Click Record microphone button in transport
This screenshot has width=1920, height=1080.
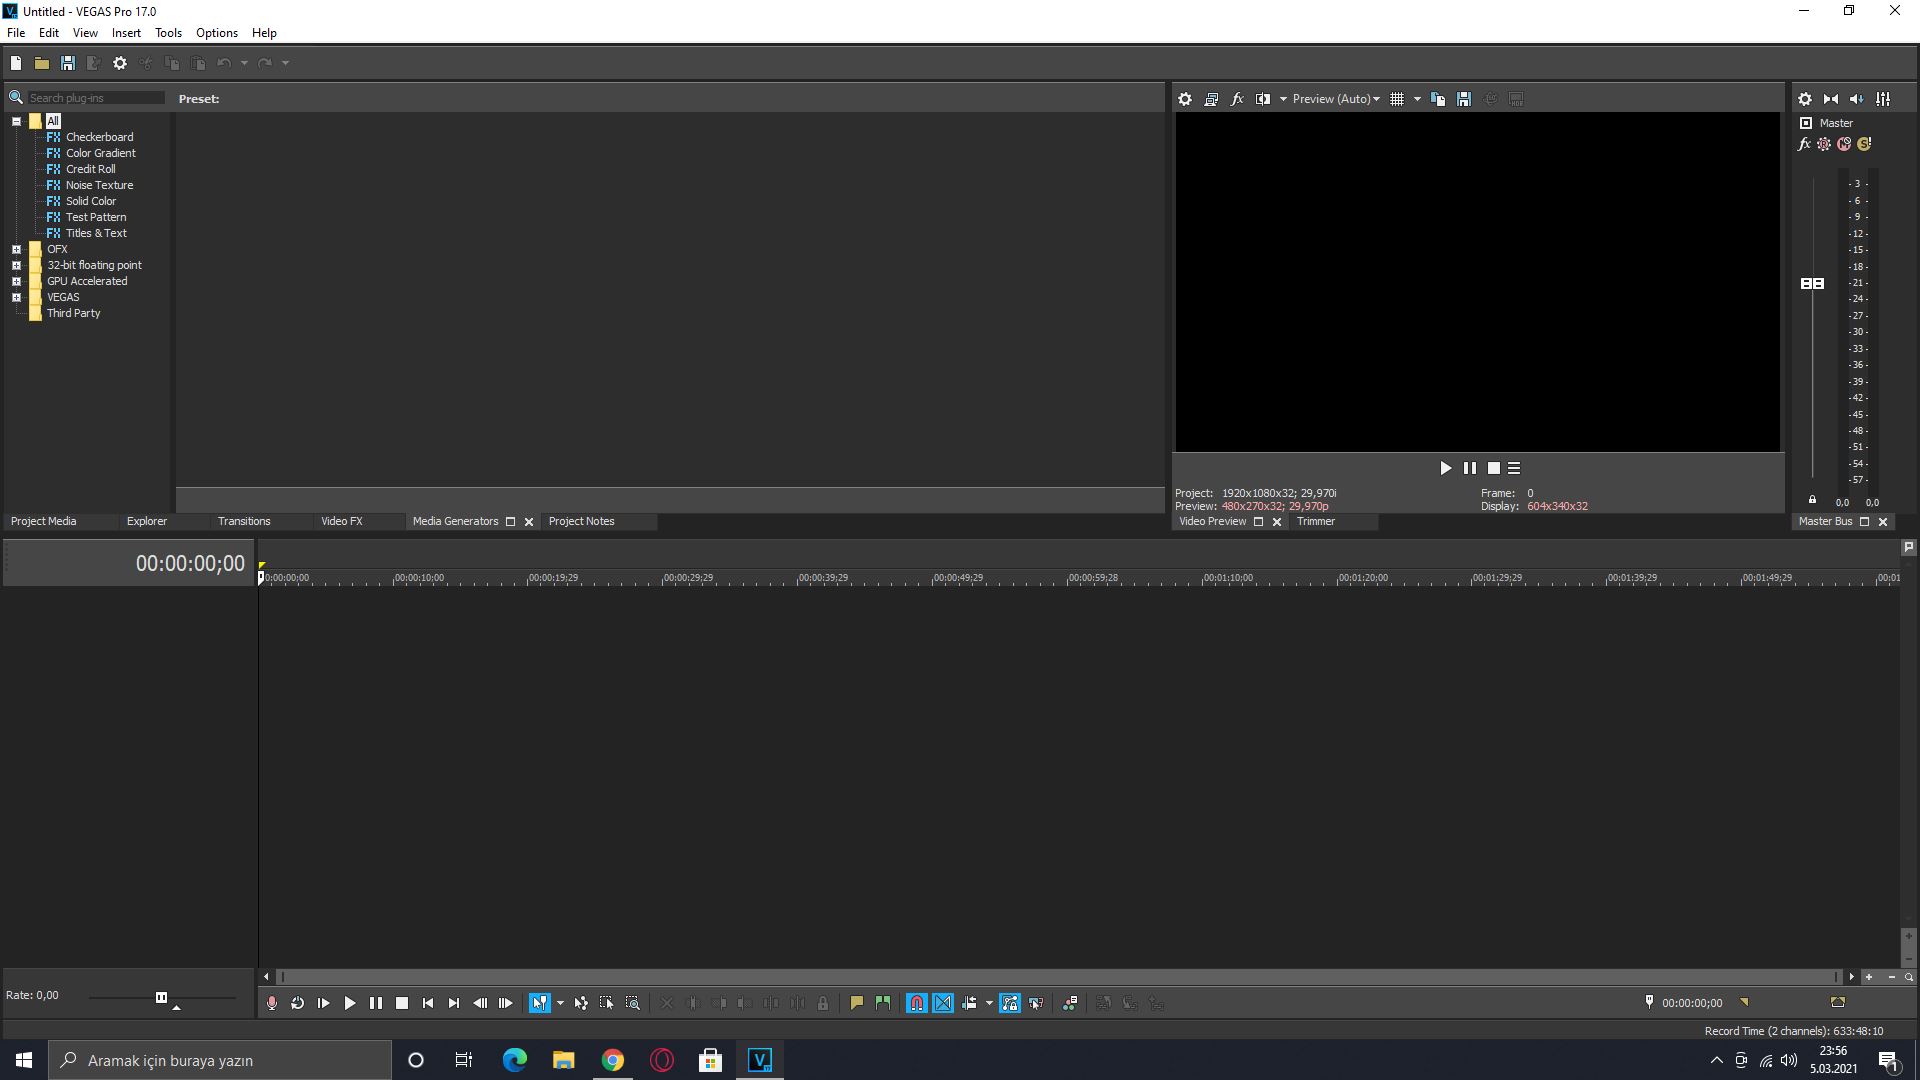coord(271,1003)
